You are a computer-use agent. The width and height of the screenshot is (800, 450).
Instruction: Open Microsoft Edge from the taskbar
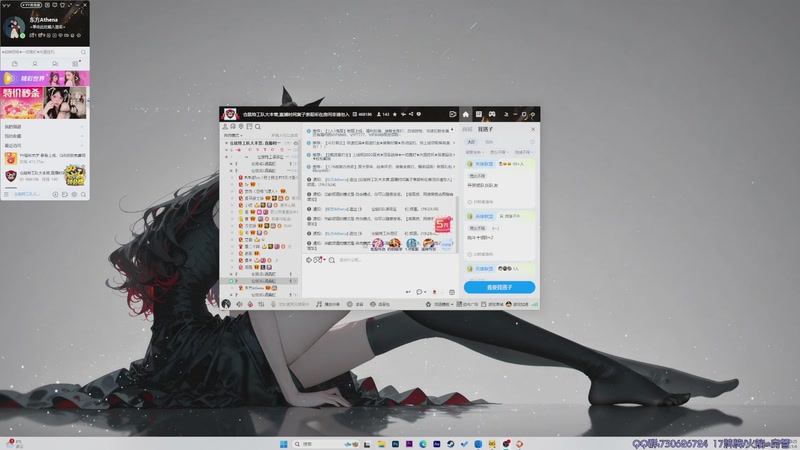tap(423, 444)
